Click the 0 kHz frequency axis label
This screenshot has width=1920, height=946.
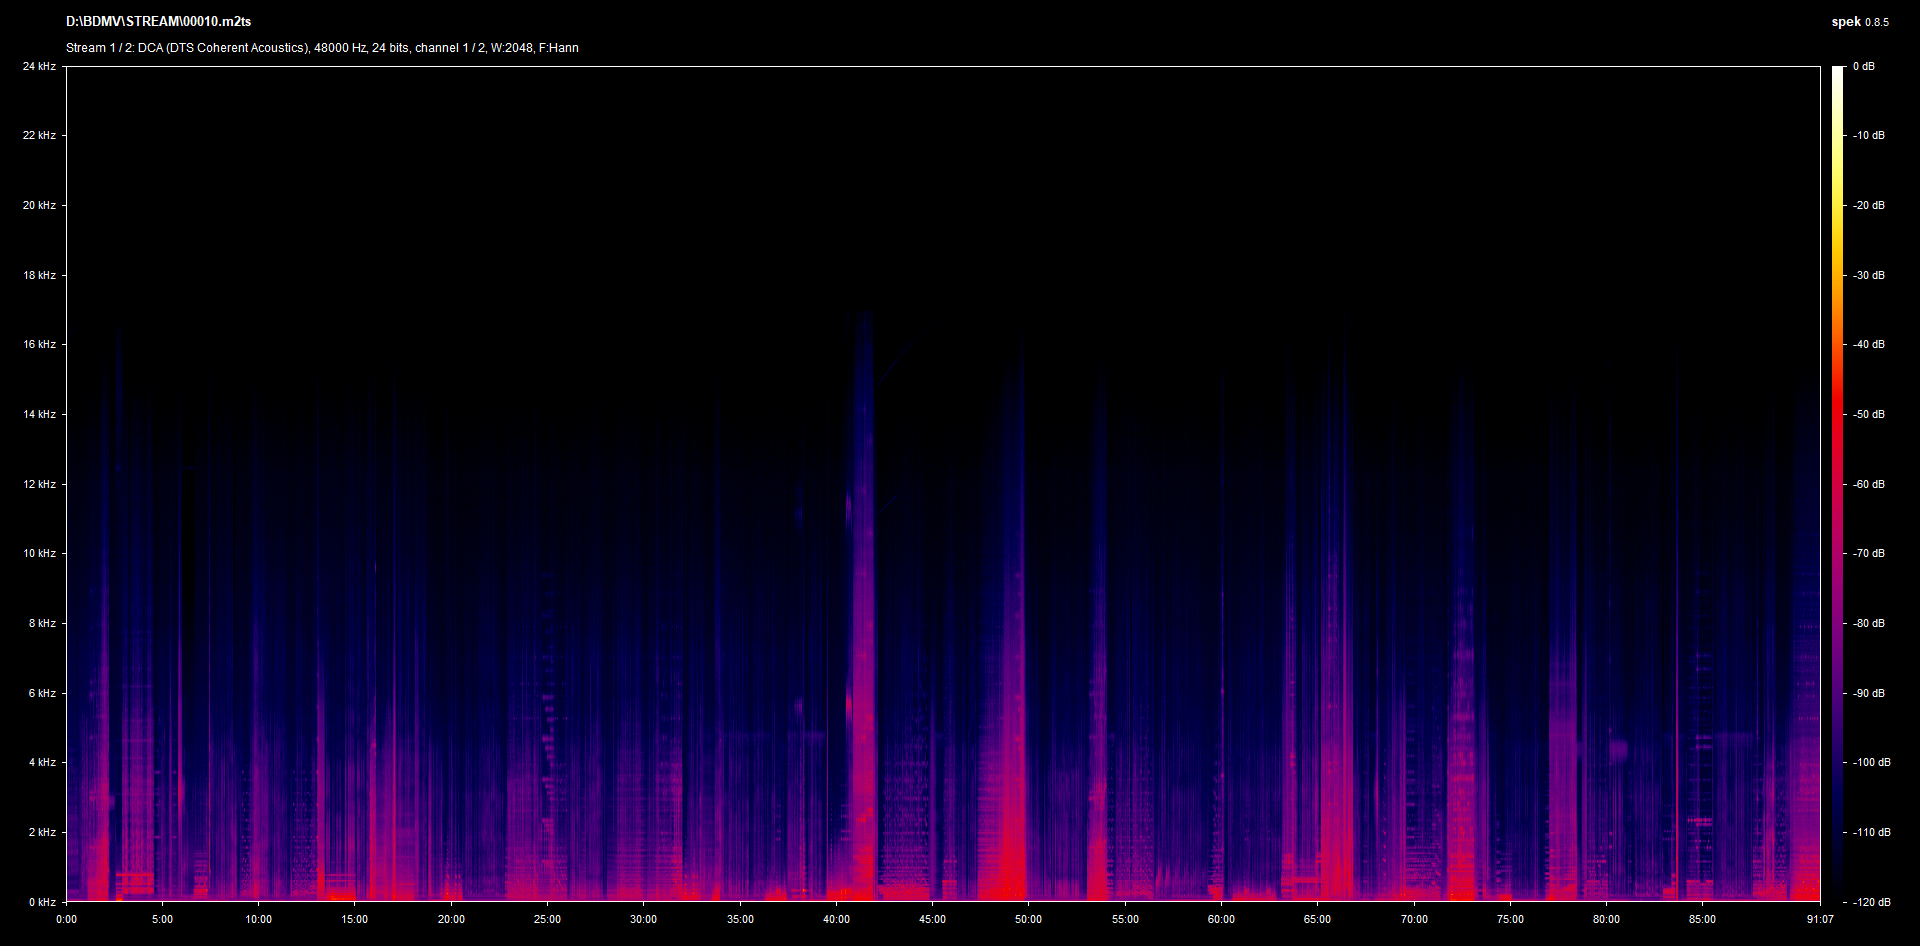[42, 902]
